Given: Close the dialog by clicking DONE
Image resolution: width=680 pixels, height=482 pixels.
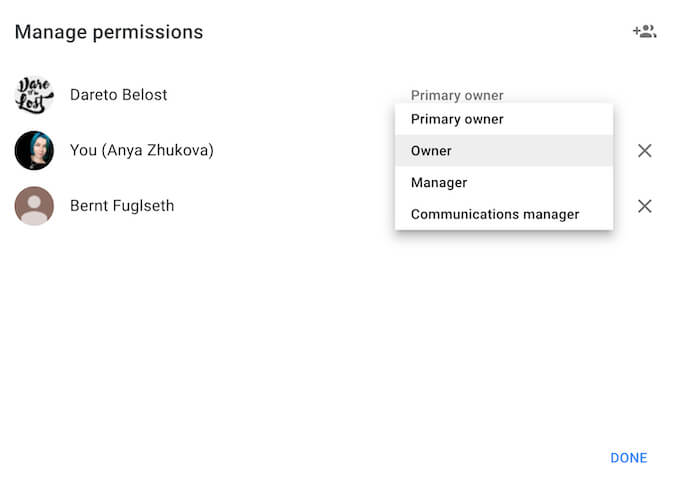Looking at the screenshot, I should coord(628,458).
